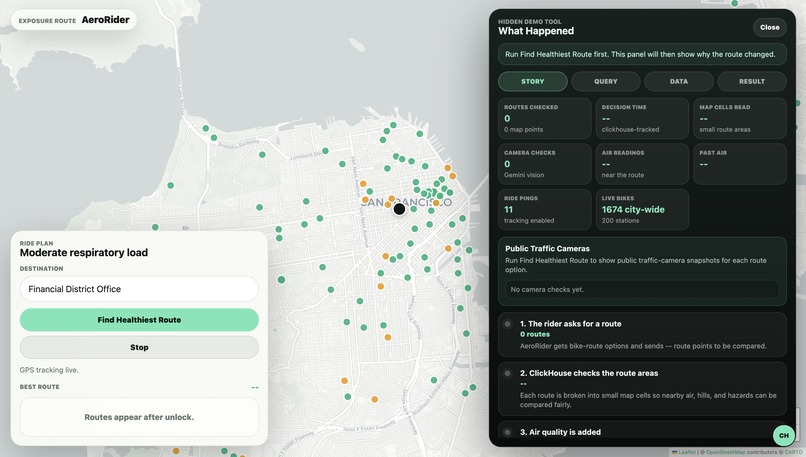Viewport: 806px width, 457px height.
Task: Expand the ClickHouse checks route areas step
Action: 643,389
